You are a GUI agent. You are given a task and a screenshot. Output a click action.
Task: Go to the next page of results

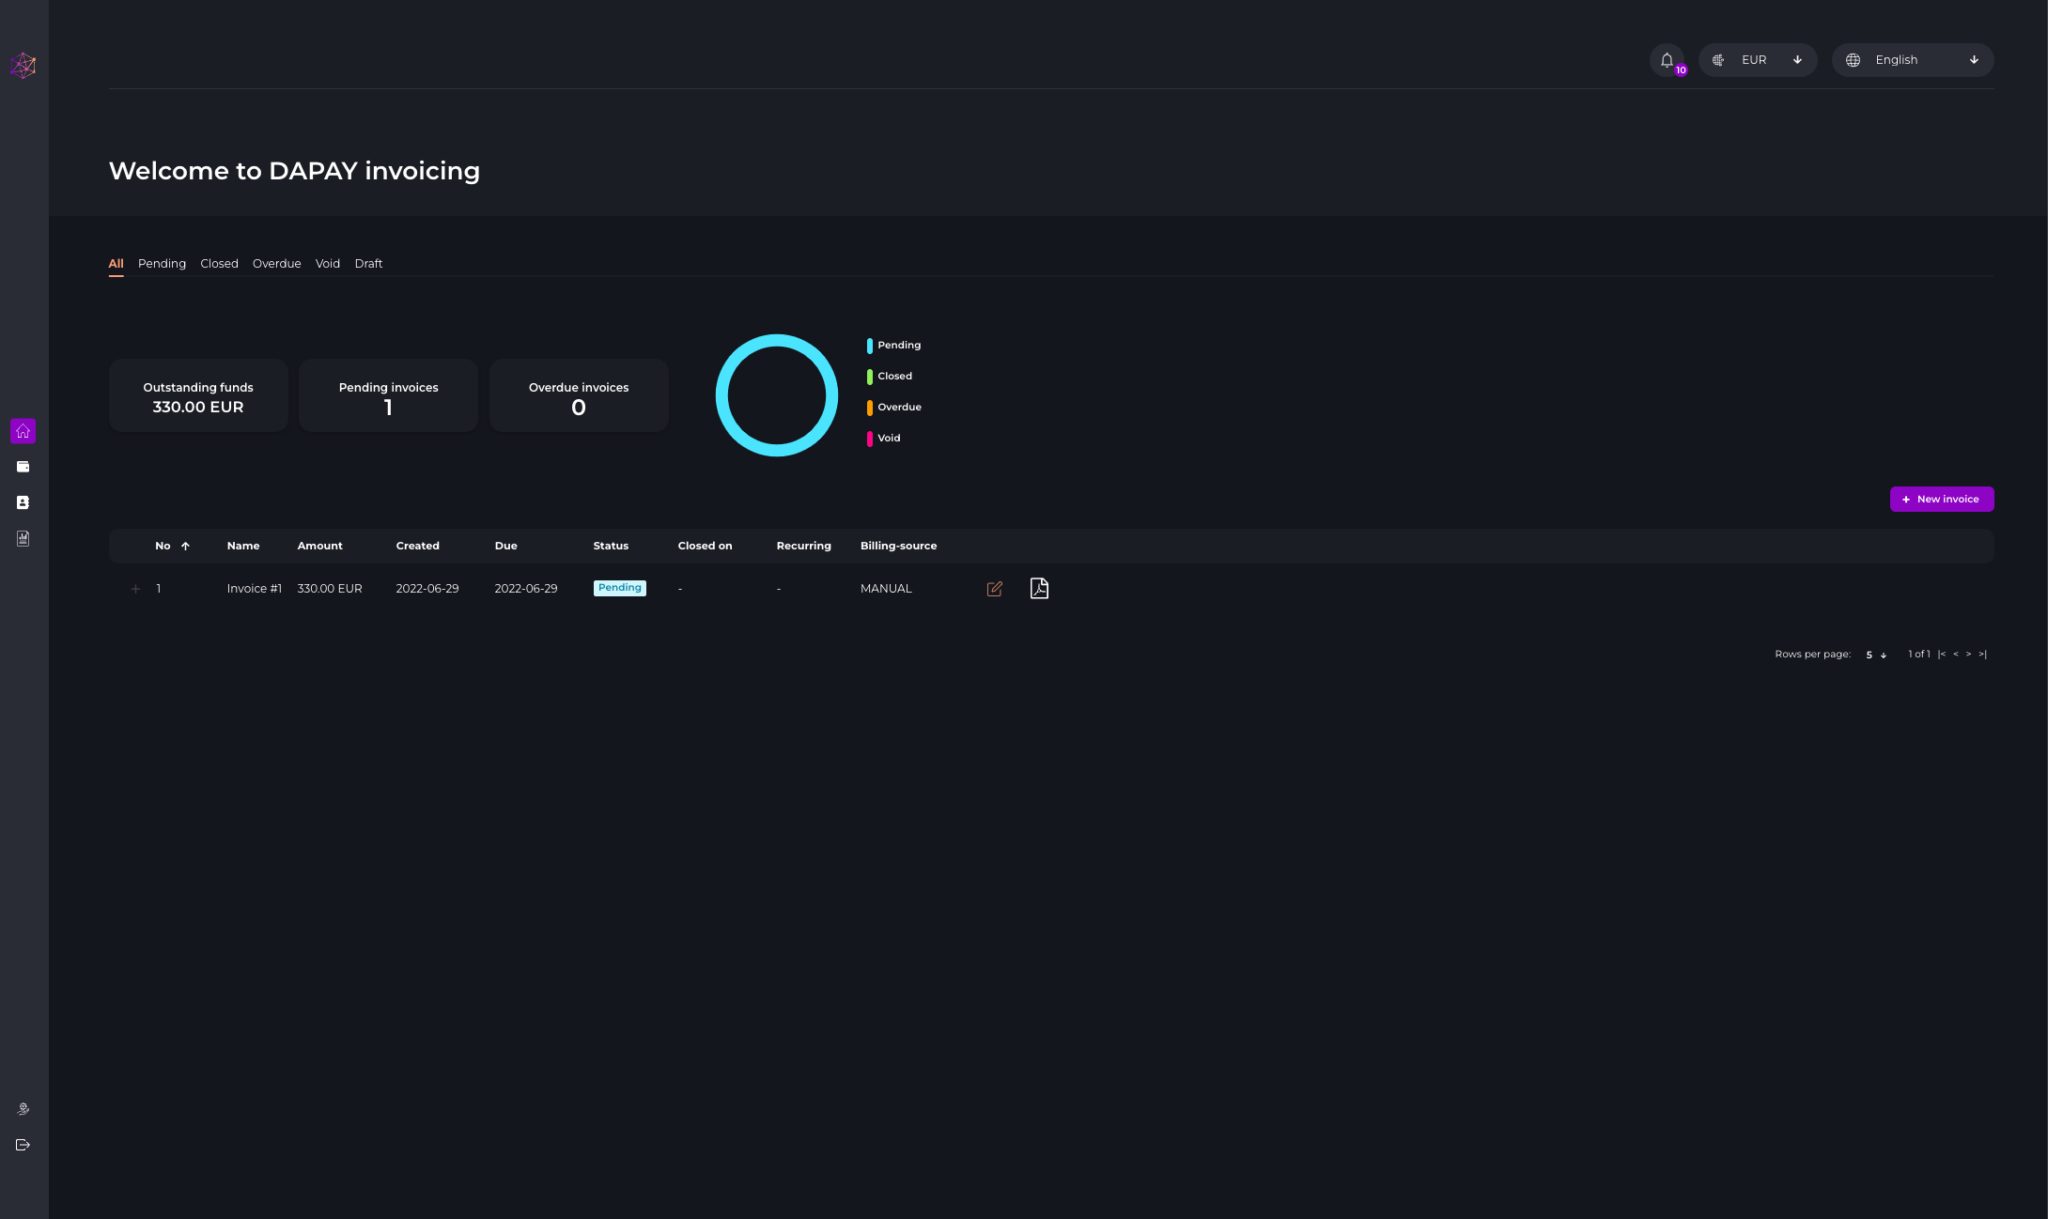(x=1968, y=655)
